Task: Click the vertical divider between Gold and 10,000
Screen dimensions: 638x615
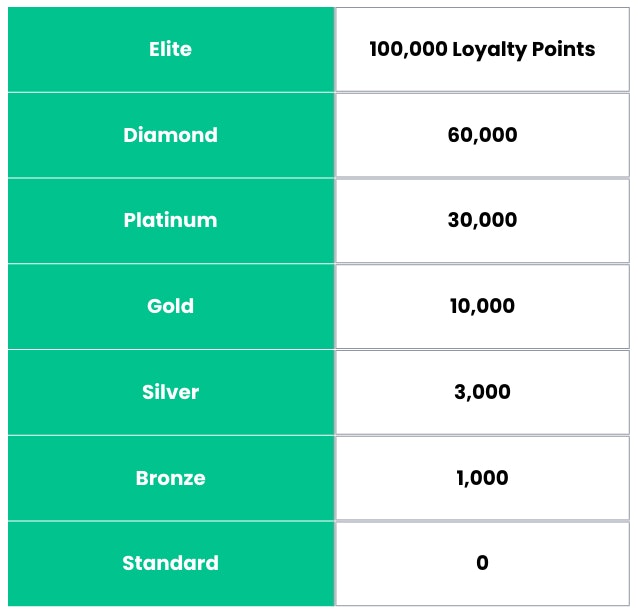Action: pyautogui.click(x=335, y=306)
